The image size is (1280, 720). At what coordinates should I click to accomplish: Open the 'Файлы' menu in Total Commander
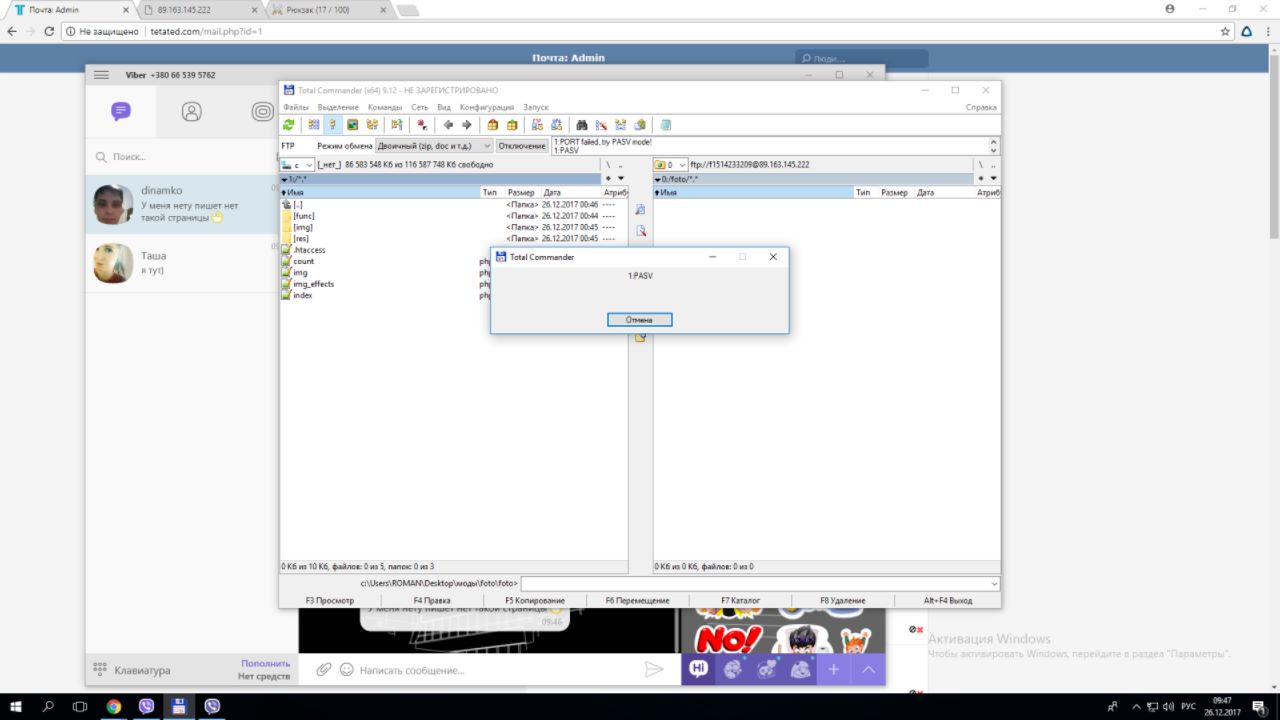point(295,107)
